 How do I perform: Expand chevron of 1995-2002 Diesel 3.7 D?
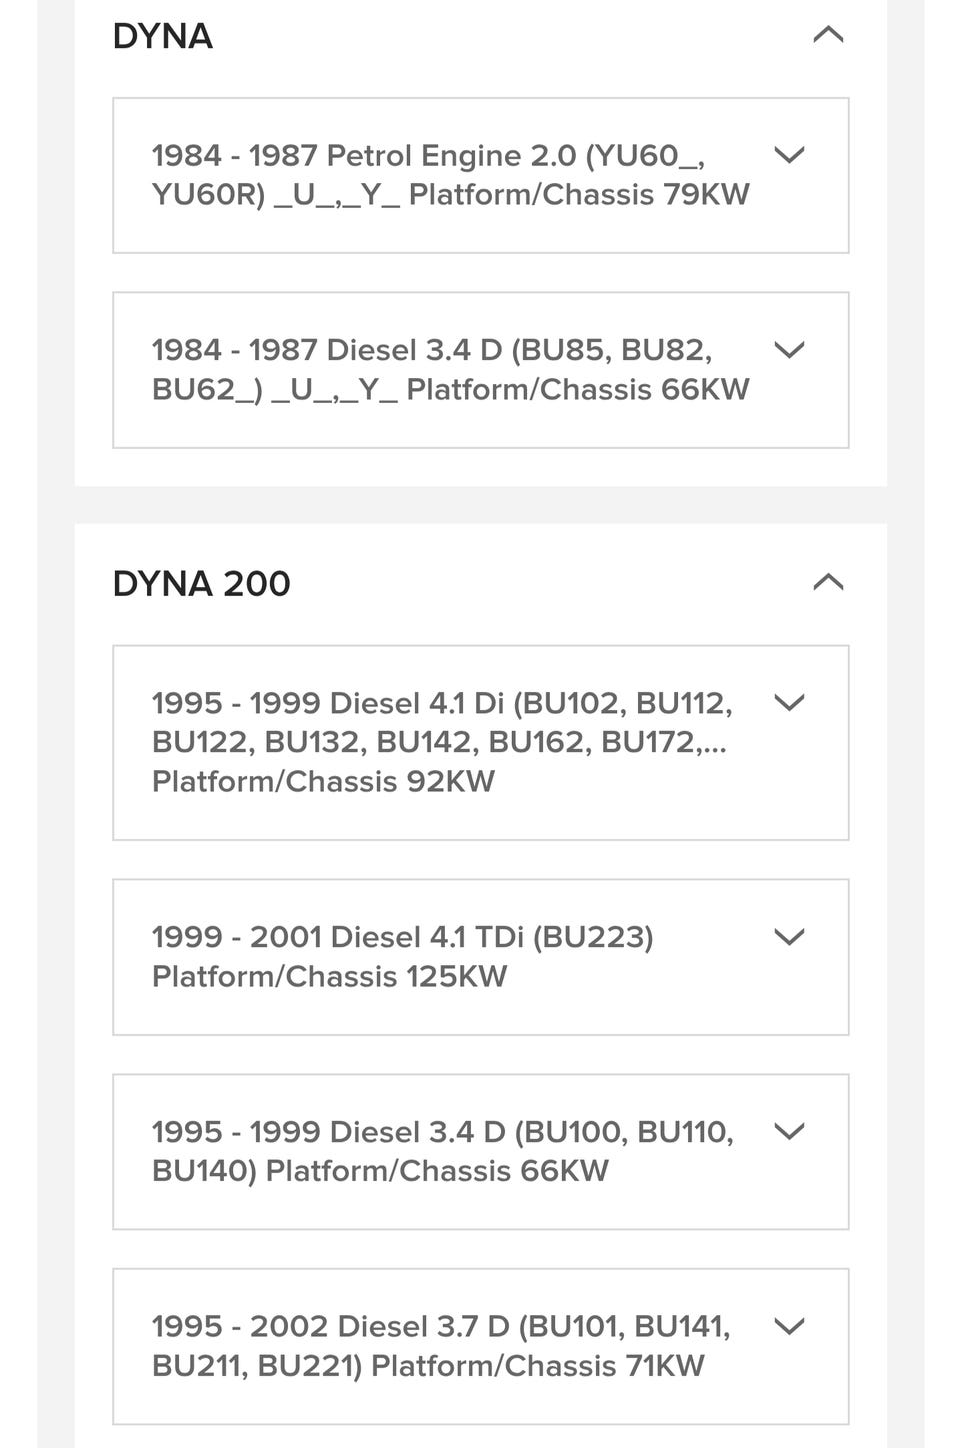pos(789,1326)
